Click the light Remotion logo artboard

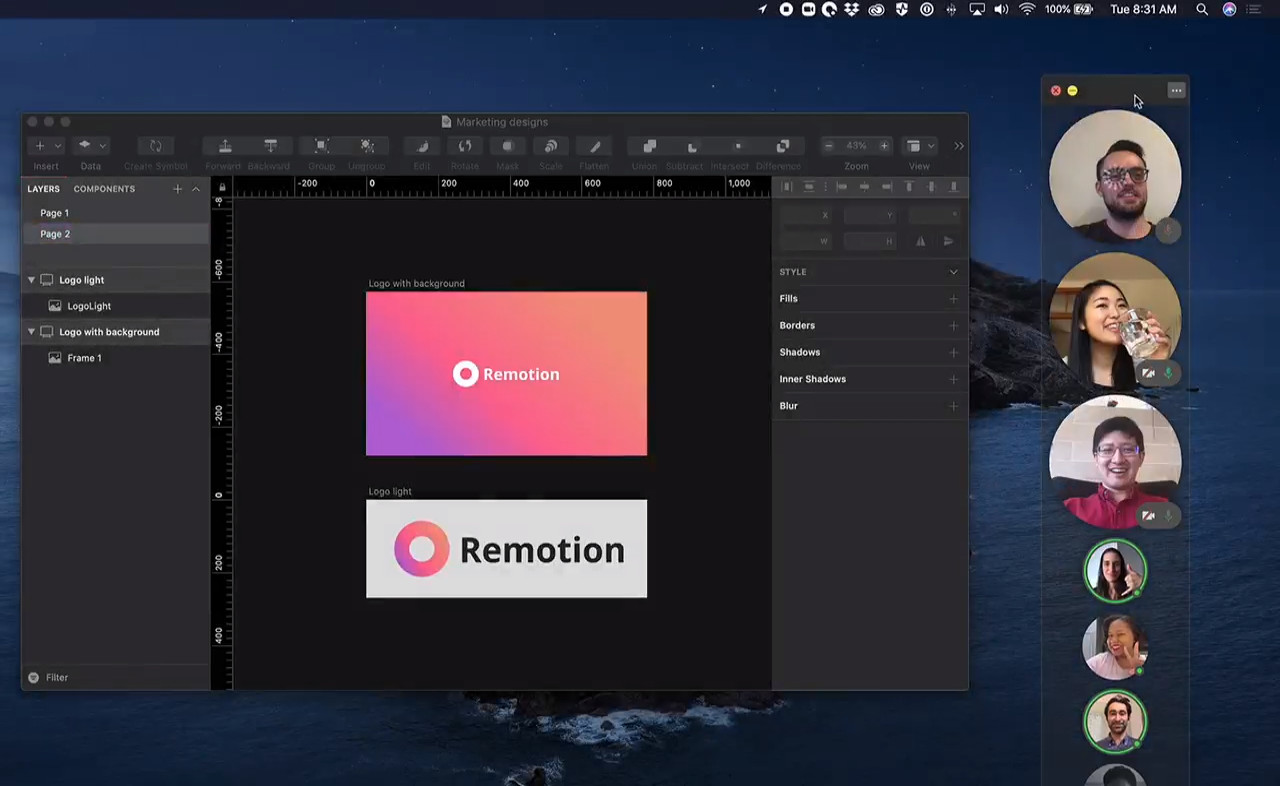click(x=506, y=549)
